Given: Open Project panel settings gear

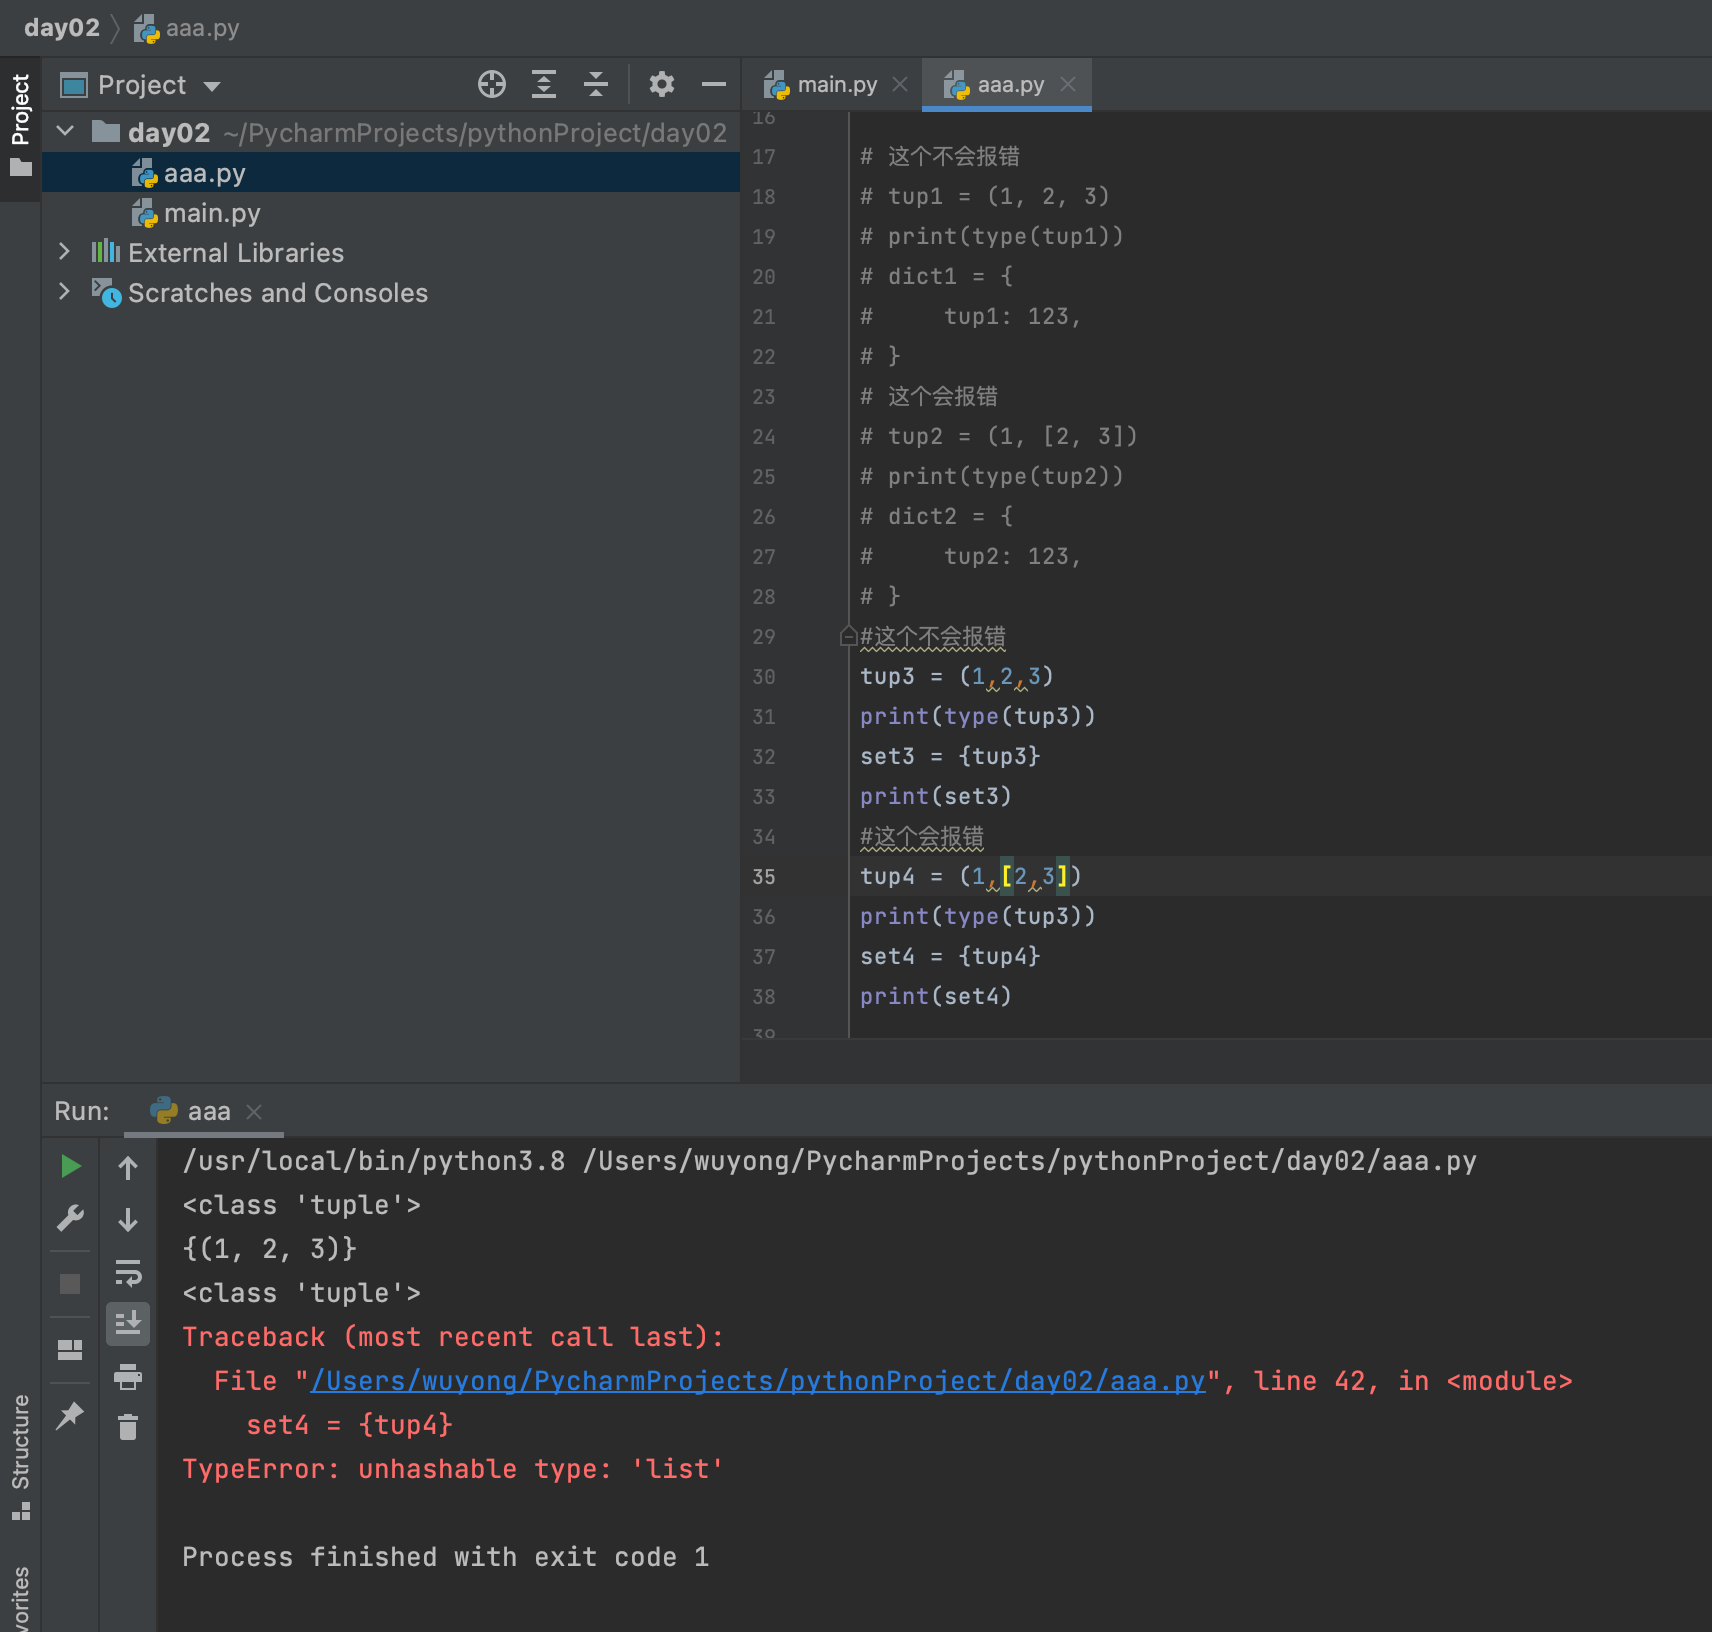Looking at the screenshot, I should pyautogui.click(x=661, y=85).
